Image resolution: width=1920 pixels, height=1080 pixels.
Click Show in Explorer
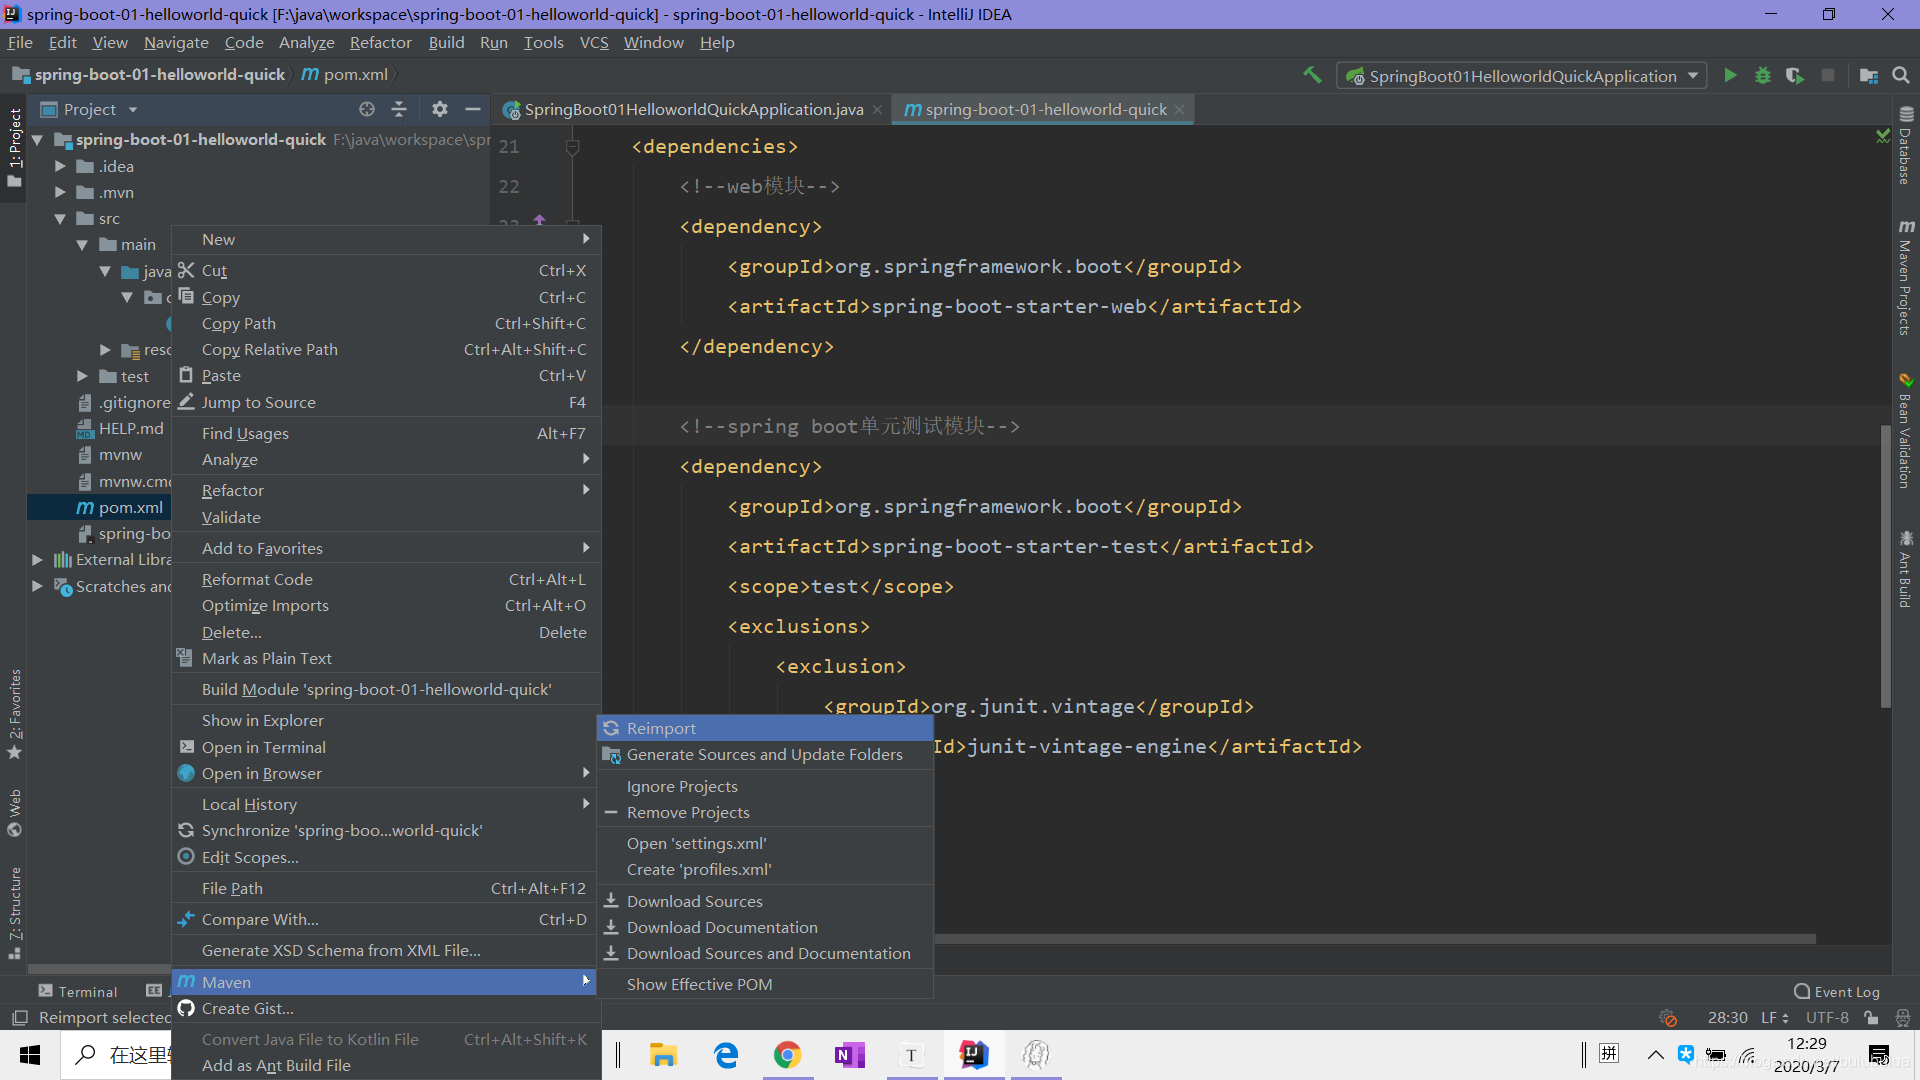[x=386, y=720]
